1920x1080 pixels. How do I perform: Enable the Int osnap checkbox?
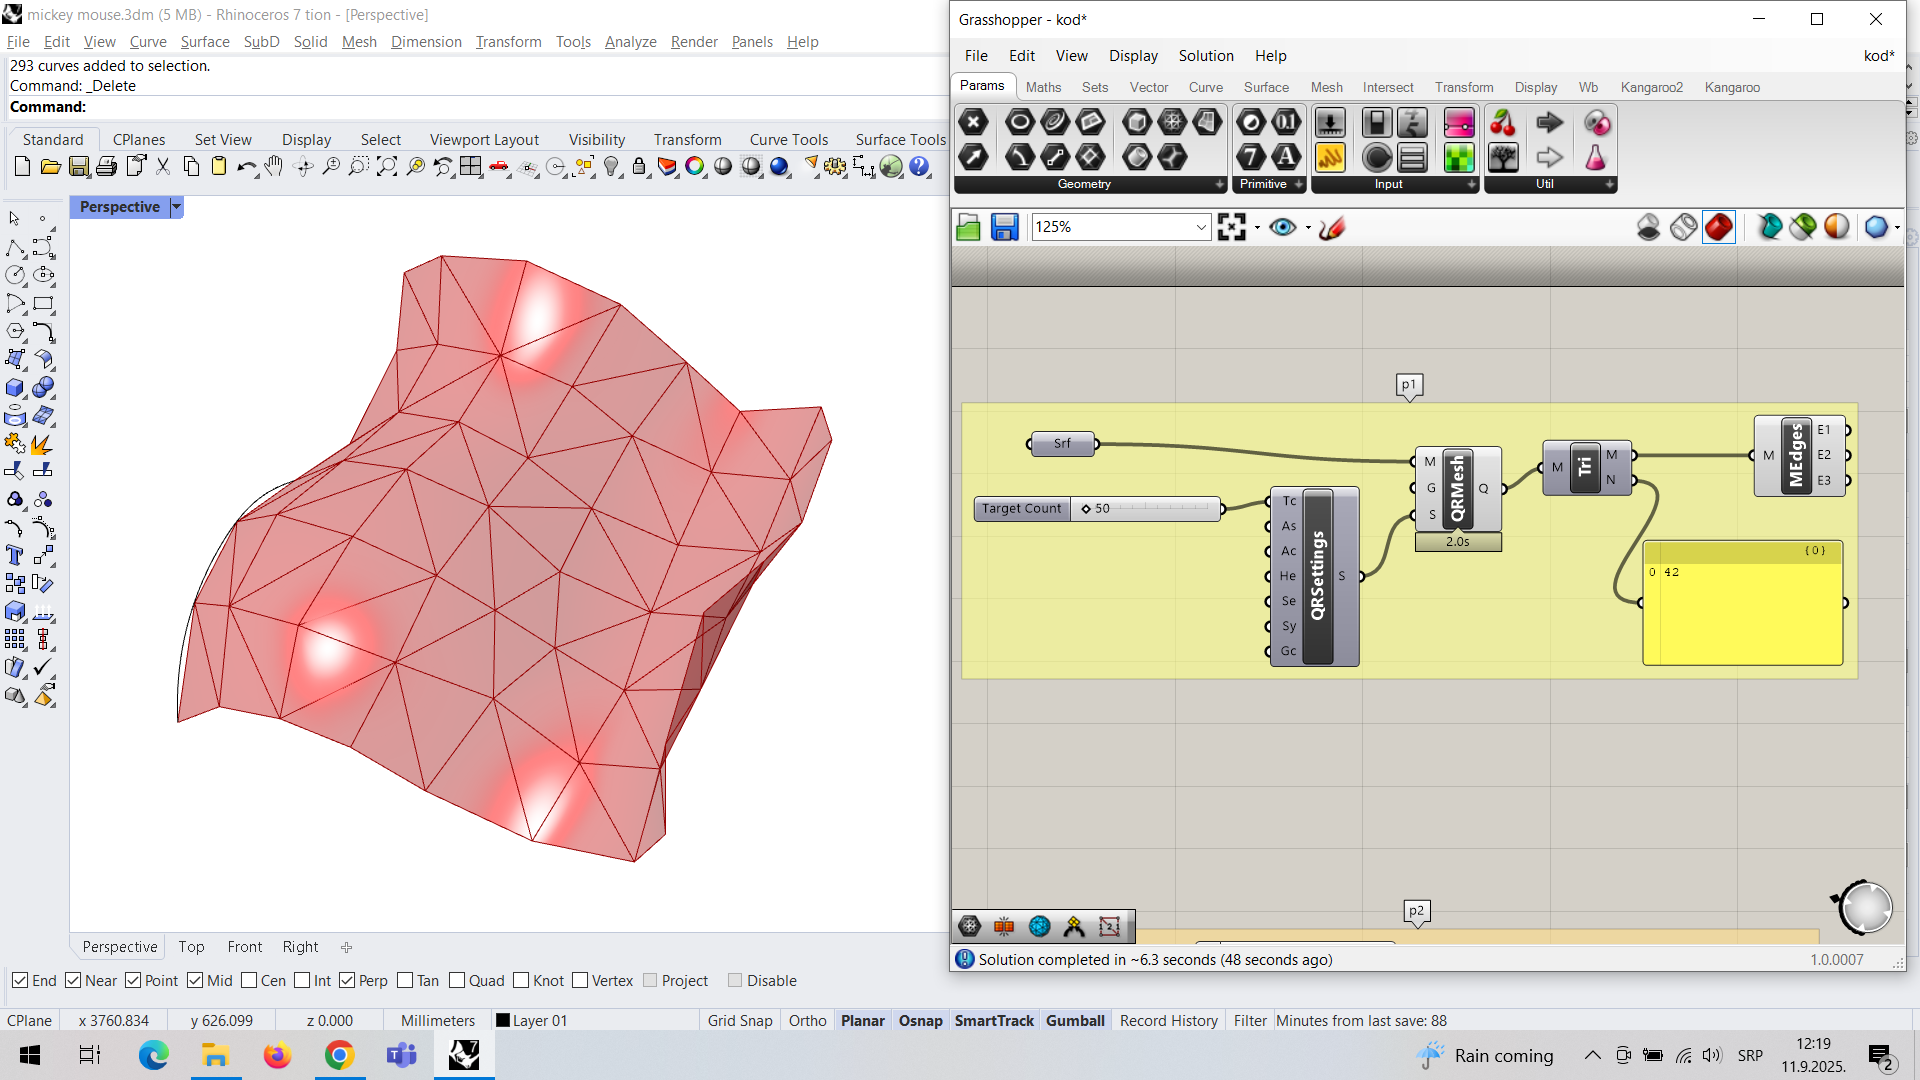click(x=302, y=980)
